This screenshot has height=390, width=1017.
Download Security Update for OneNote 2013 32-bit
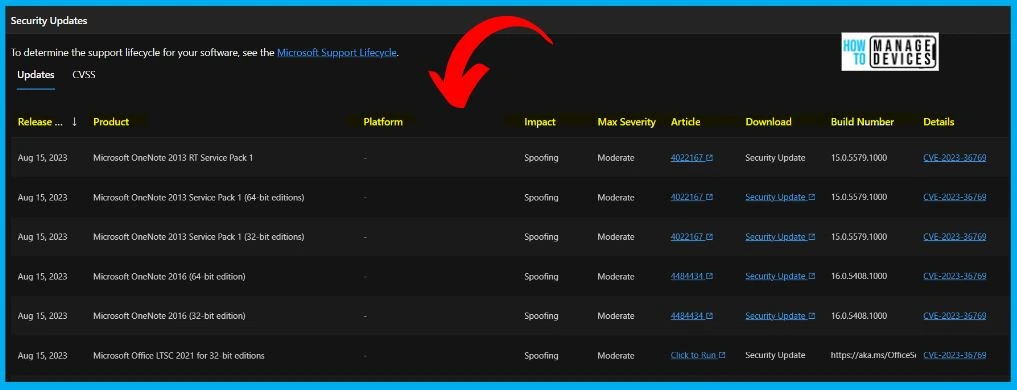coord(780,237)
